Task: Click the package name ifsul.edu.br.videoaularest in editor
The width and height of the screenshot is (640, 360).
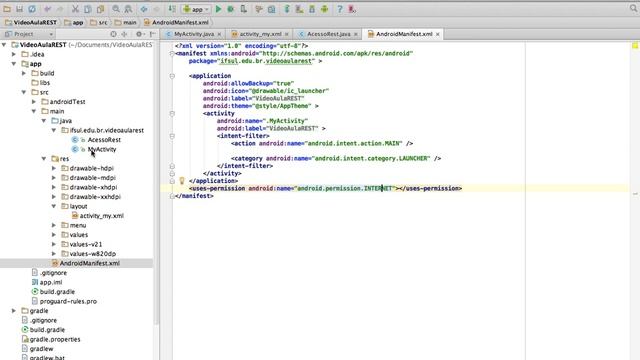Action: pos(266,61)
